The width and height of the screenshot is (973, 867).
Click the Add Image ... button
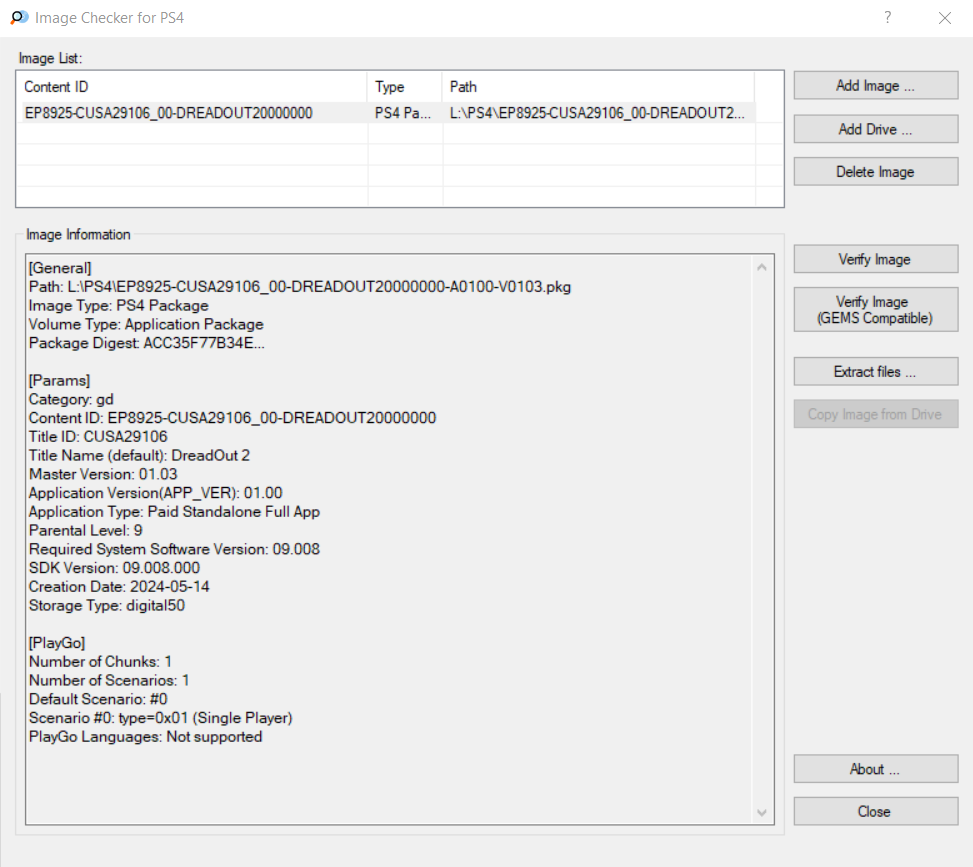tap(876, 86)
